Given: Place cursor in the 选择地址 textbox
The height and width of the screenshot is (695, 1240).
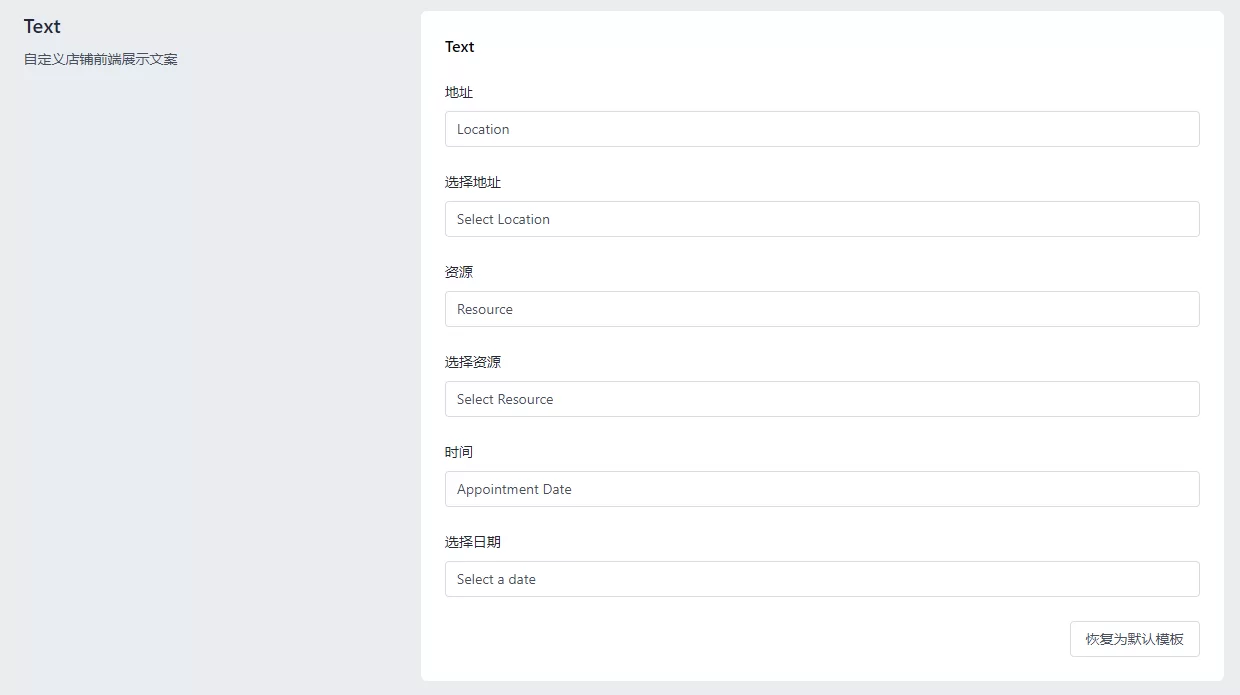Looking at the screenshot, I should click(821, 219).
